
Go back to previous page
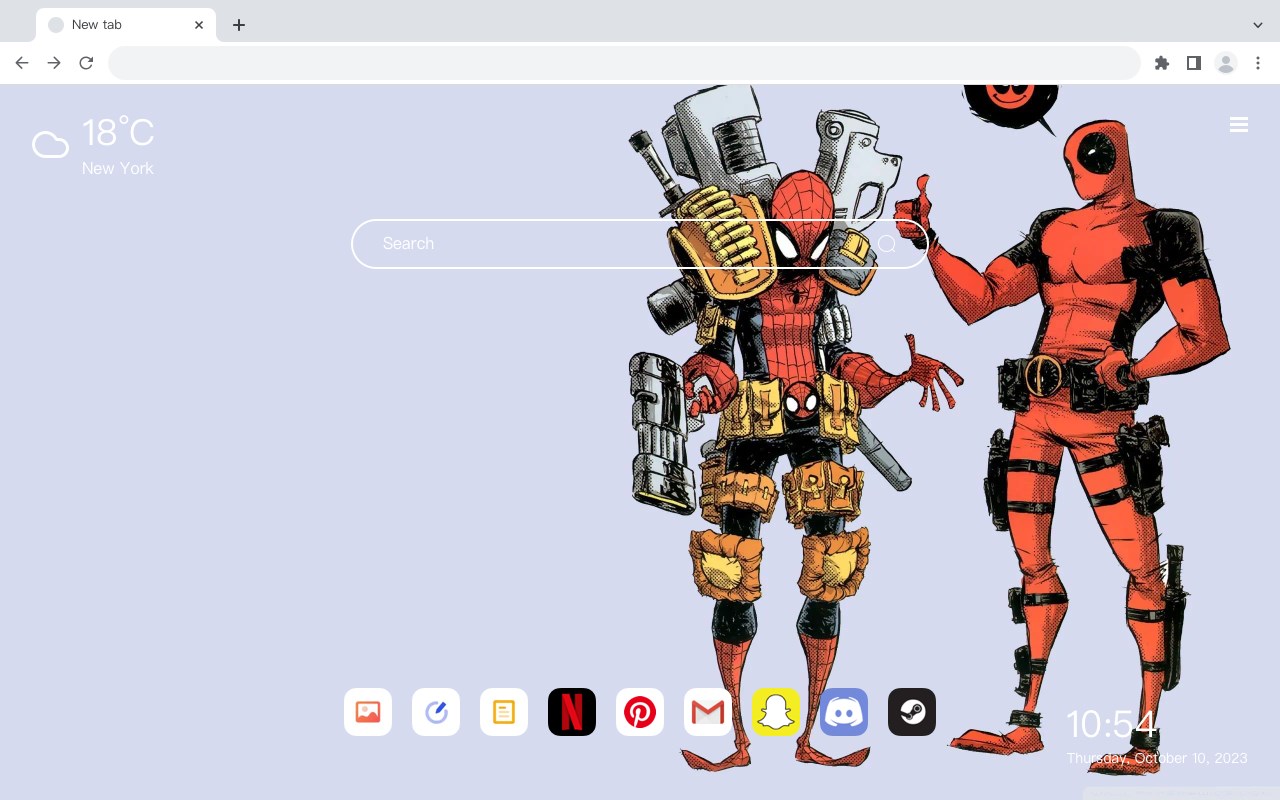click(22, 63)
